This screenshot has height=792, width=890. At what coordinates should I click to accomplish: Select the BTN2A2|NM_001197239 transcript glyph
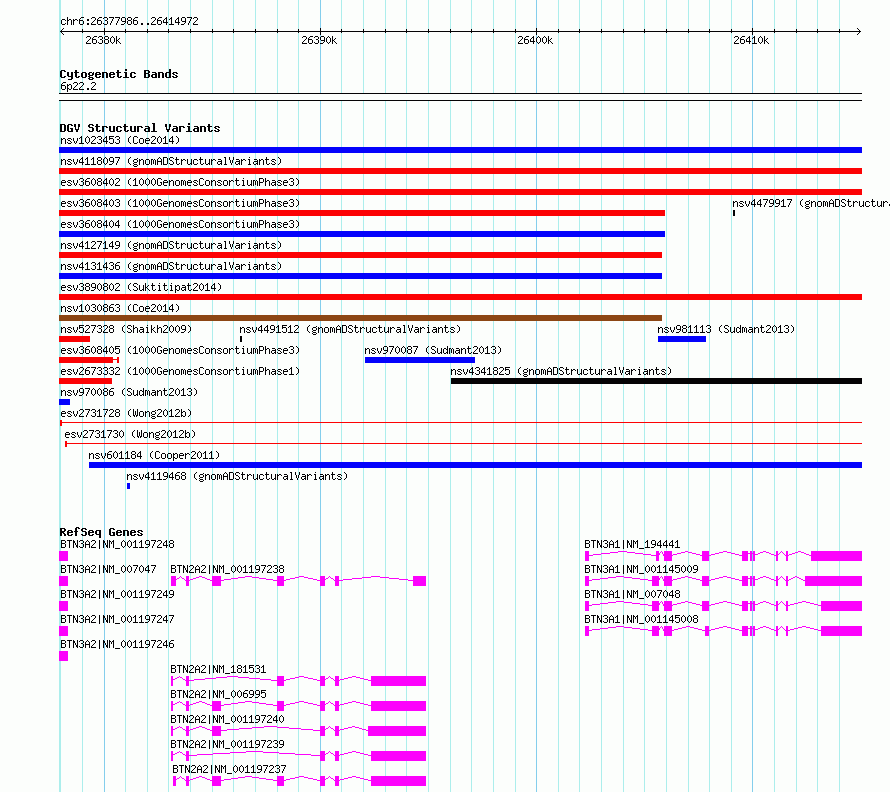(x=299, y=756)
